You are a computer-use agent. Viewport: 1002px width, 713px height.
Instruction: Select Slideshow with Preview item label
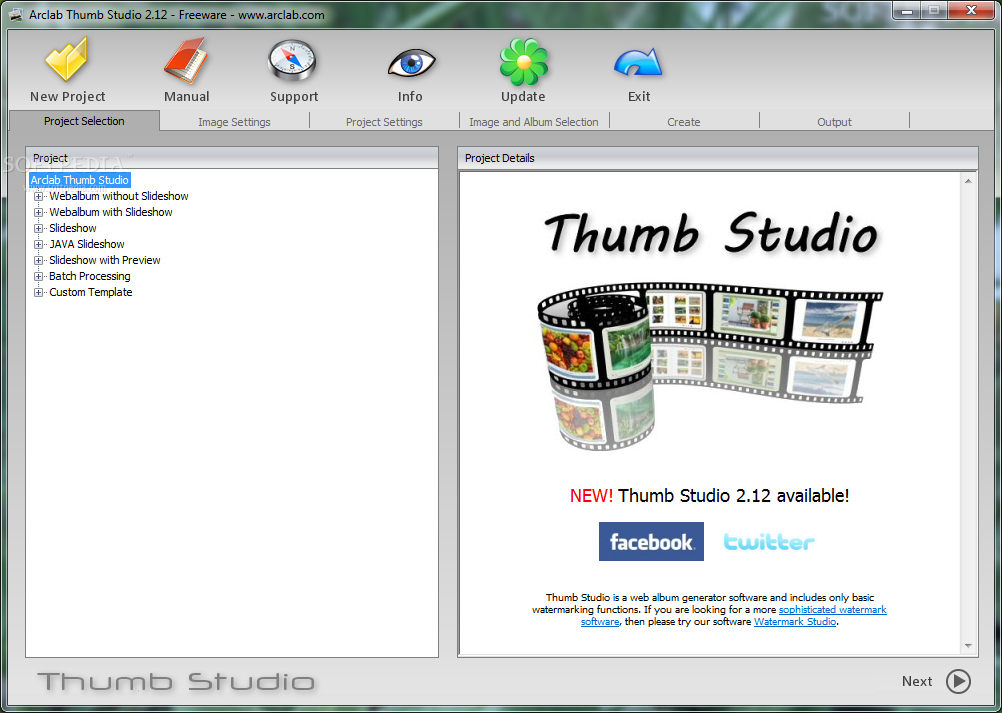[105, 260]
